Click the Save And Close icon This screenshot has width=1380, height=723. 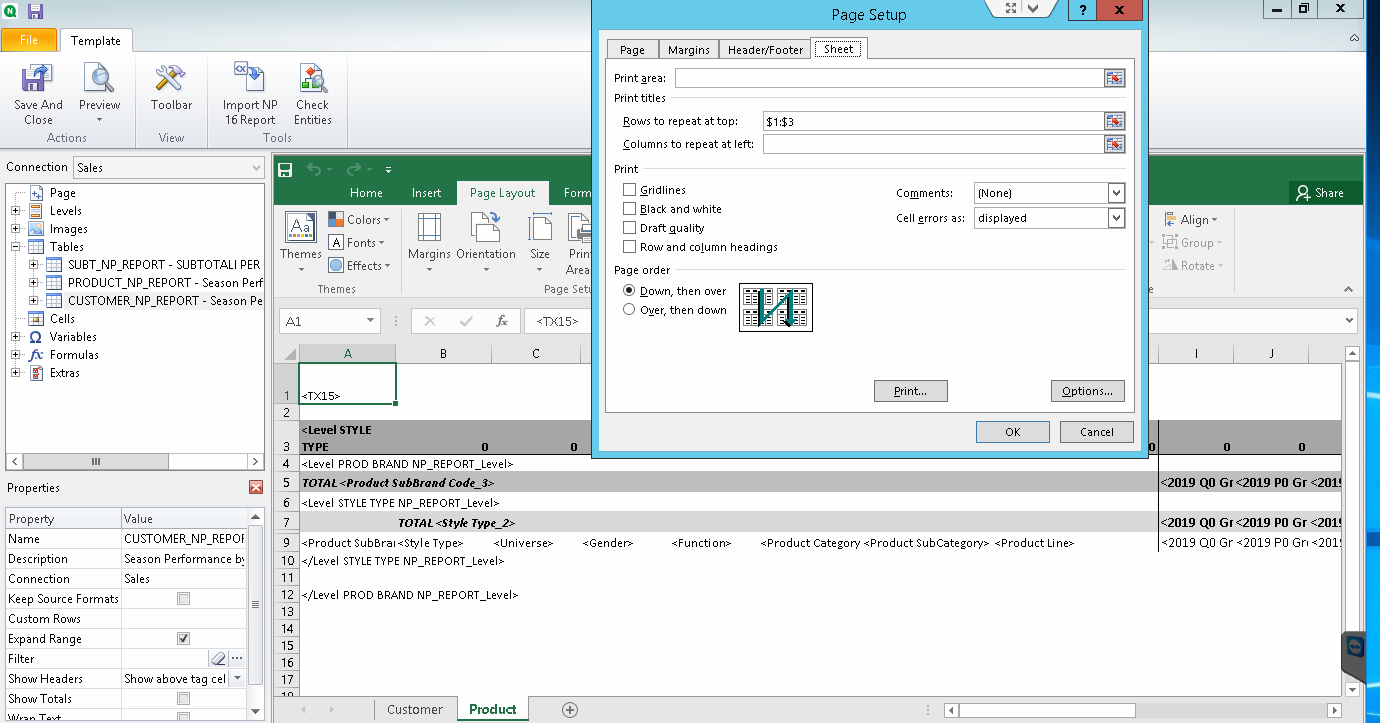point(37,90)
